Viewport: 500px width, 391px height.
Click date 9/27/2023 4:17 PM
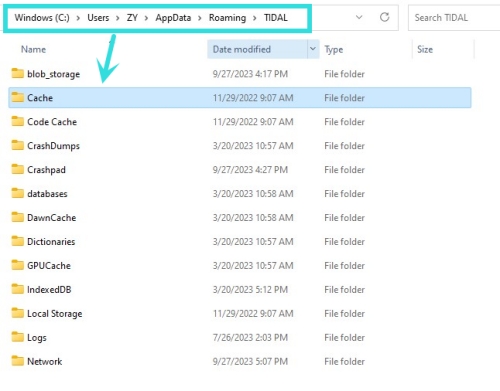[x=250, y=74]
